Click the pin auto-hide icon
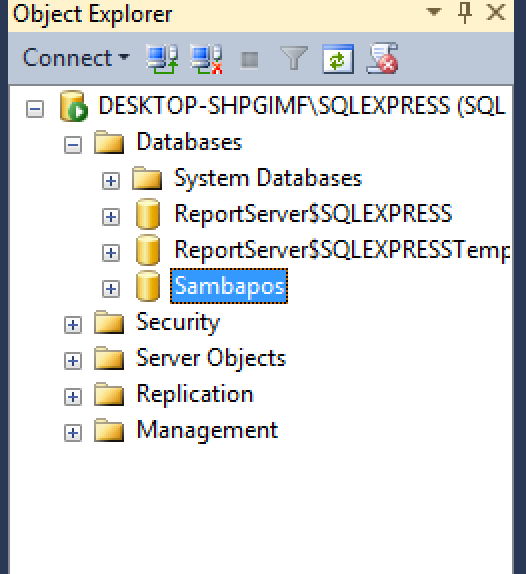526x574 pixels. [465, 13]
